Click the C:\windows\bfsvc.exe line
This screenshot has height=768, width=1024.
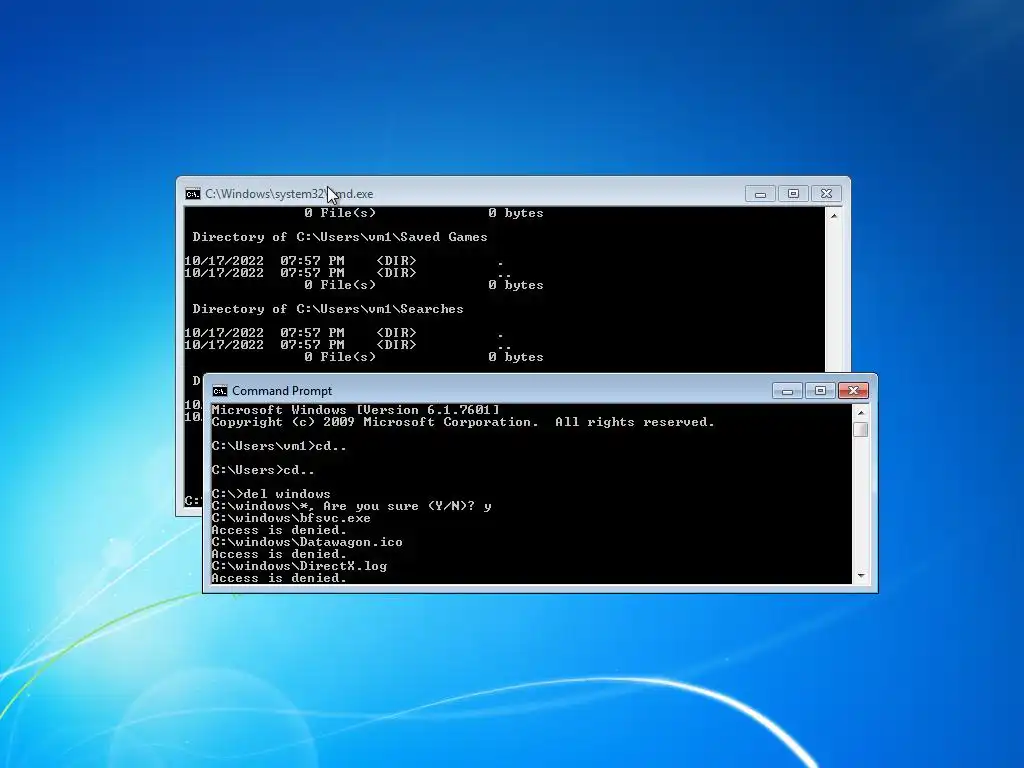click(x=291, y=518)
